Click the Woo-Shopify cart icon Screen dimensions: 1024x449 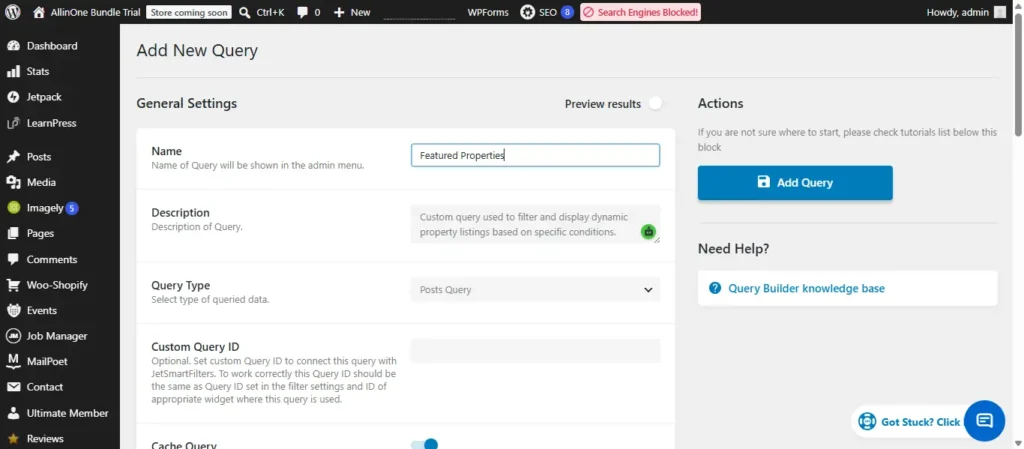pos(13,285)
